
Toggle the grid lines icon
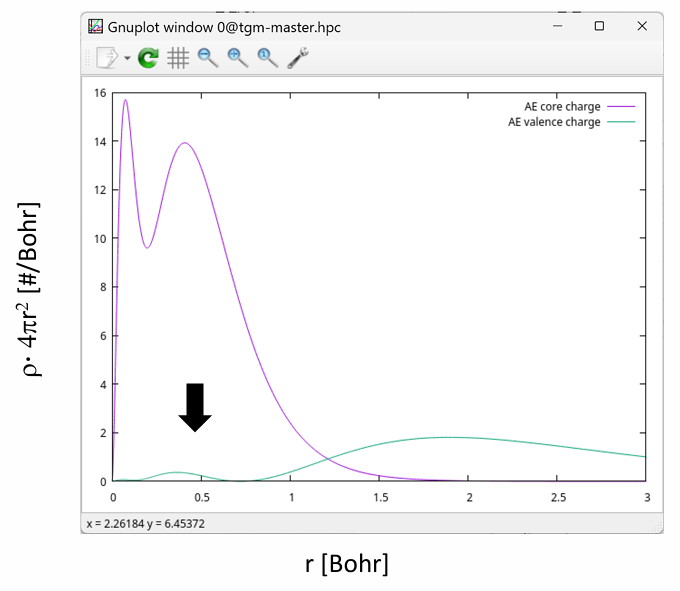(x=178, y=59)
